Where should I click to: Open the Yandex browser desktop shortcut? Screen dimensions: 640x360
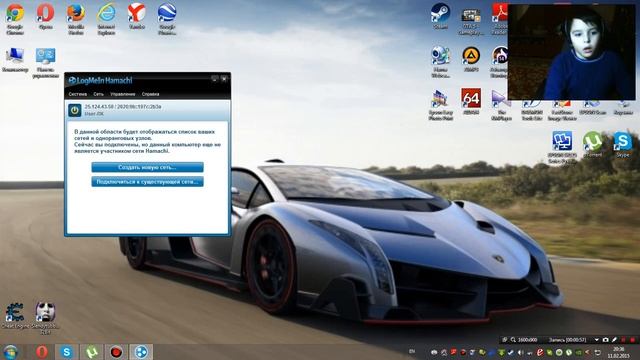coord(137,17)
